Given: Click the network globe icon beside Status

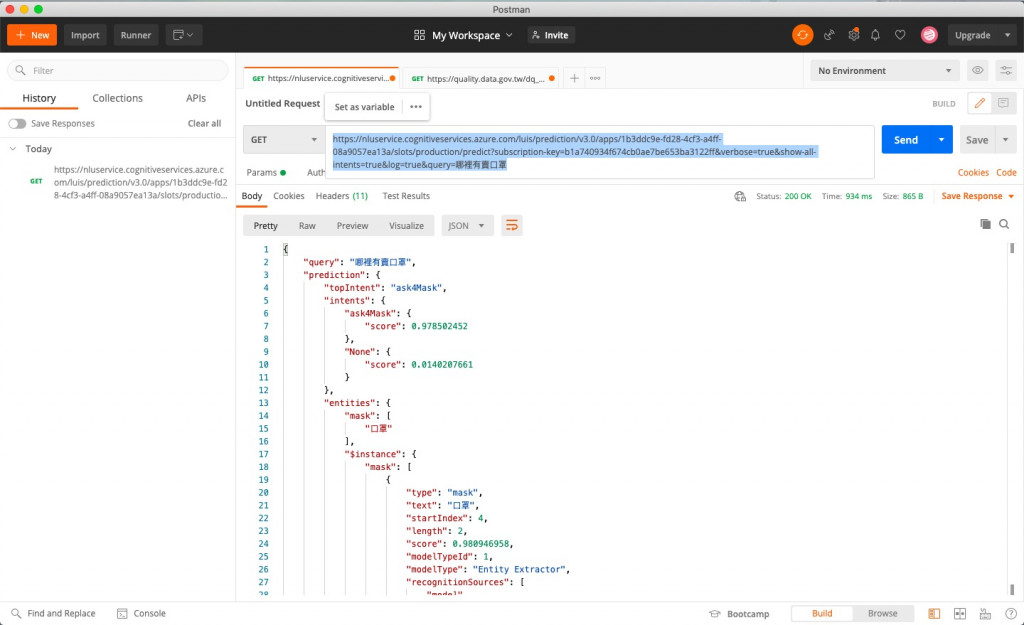Looking at the screenshot, I should pyautogui.click(x=740, y=196).
